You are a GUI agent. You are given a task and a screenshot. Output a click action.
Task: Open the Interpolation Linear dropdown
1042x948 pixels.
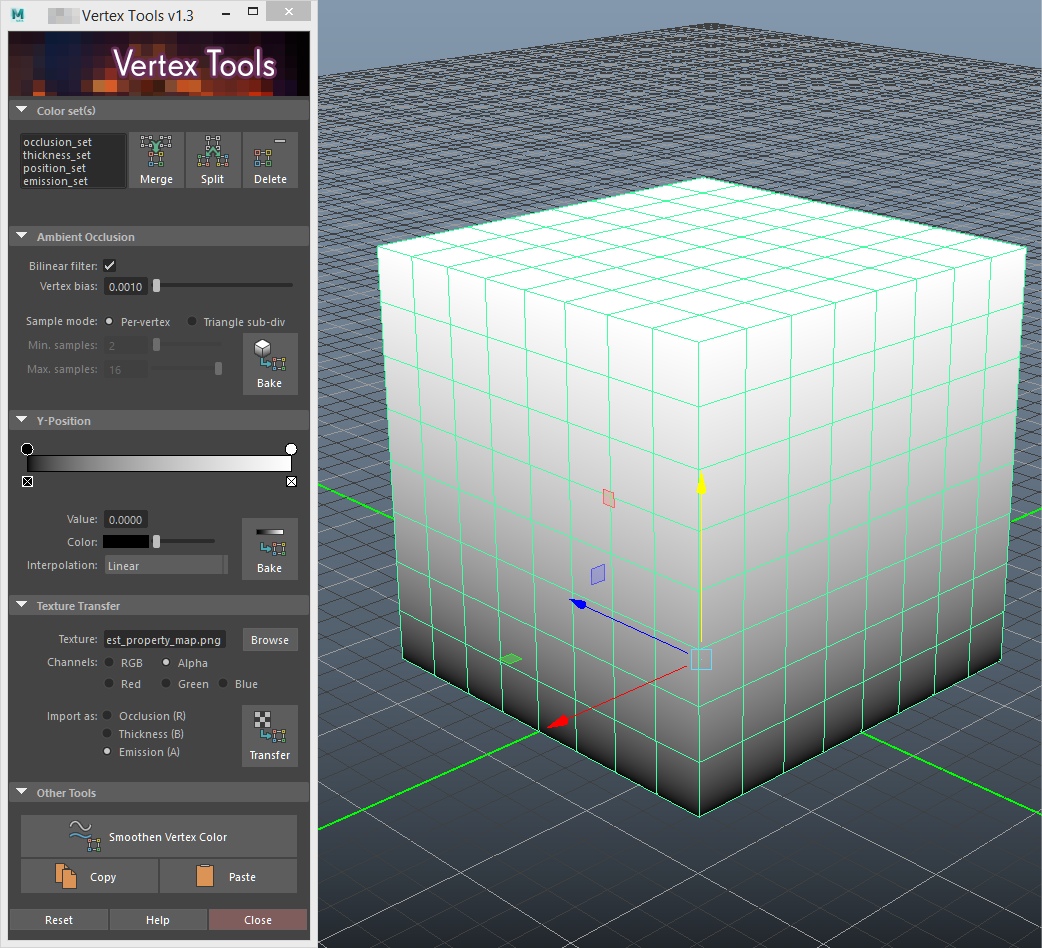pyautogui.click(x=166, y=566)
